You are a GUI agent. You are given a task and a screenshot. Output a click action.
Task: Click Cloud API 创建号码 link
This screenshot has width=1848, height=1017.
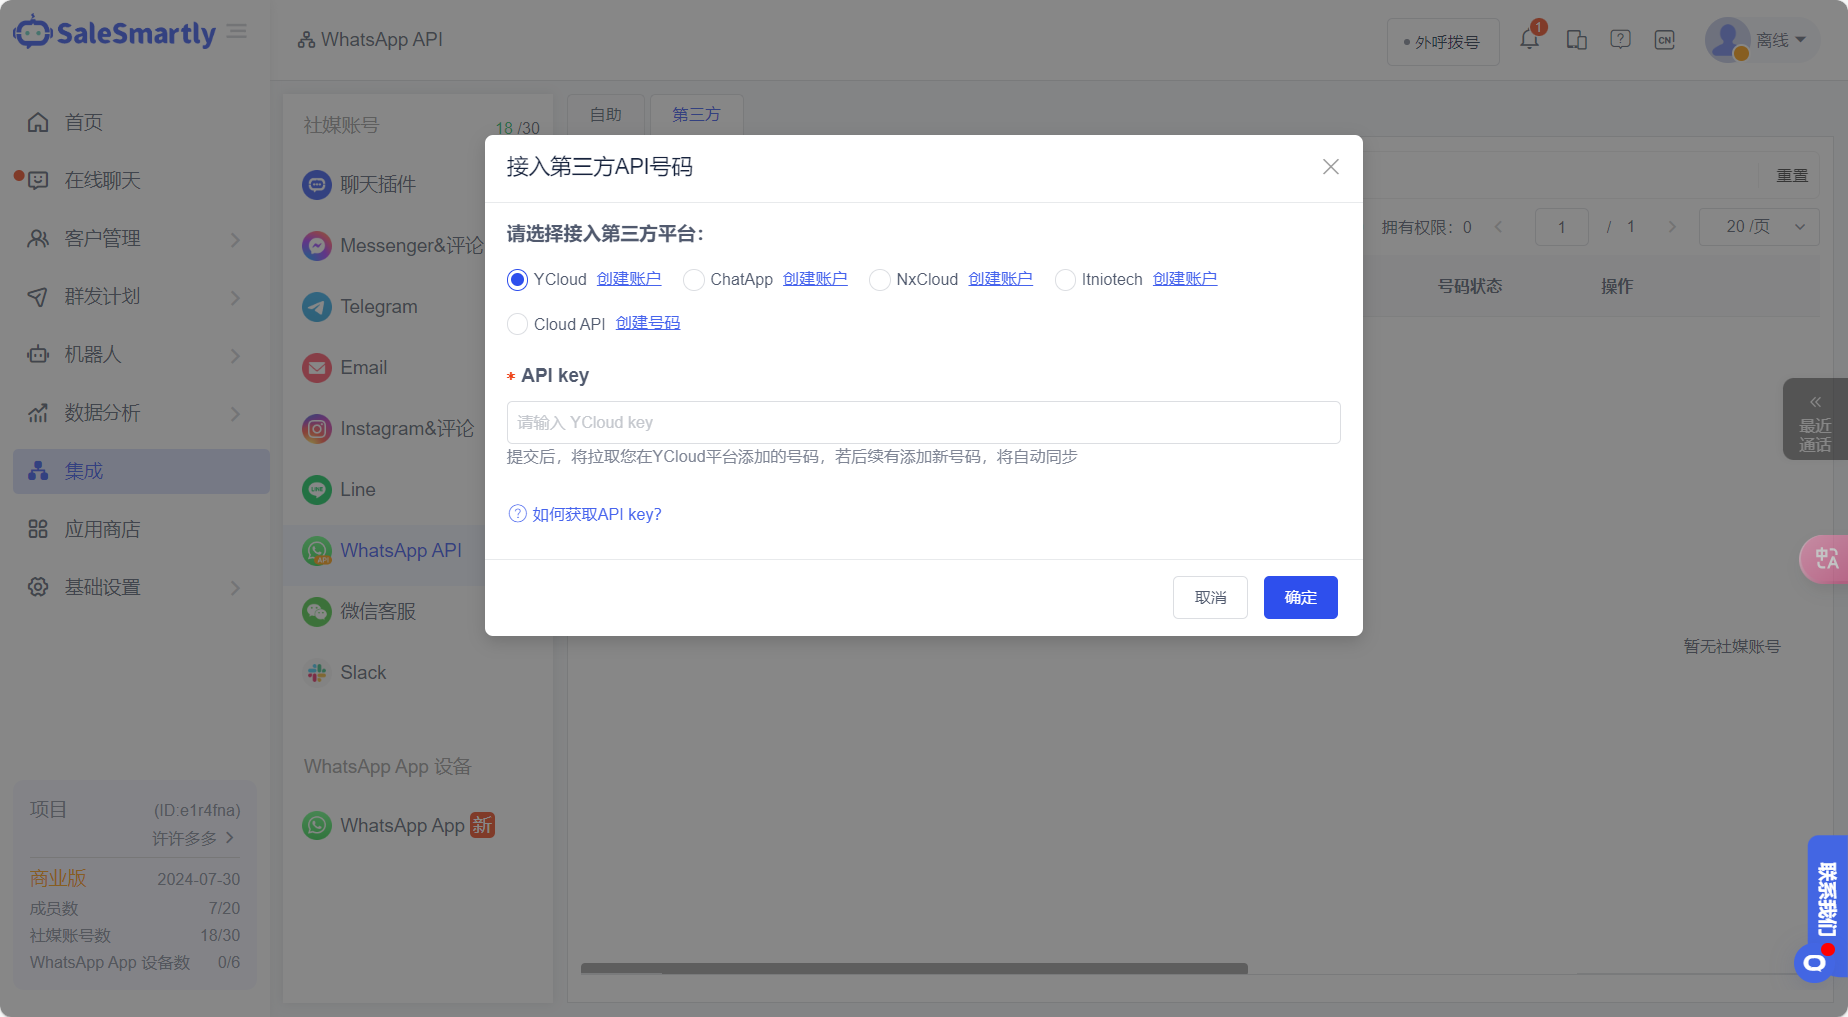pyautogui.click(x=648, y=323)
